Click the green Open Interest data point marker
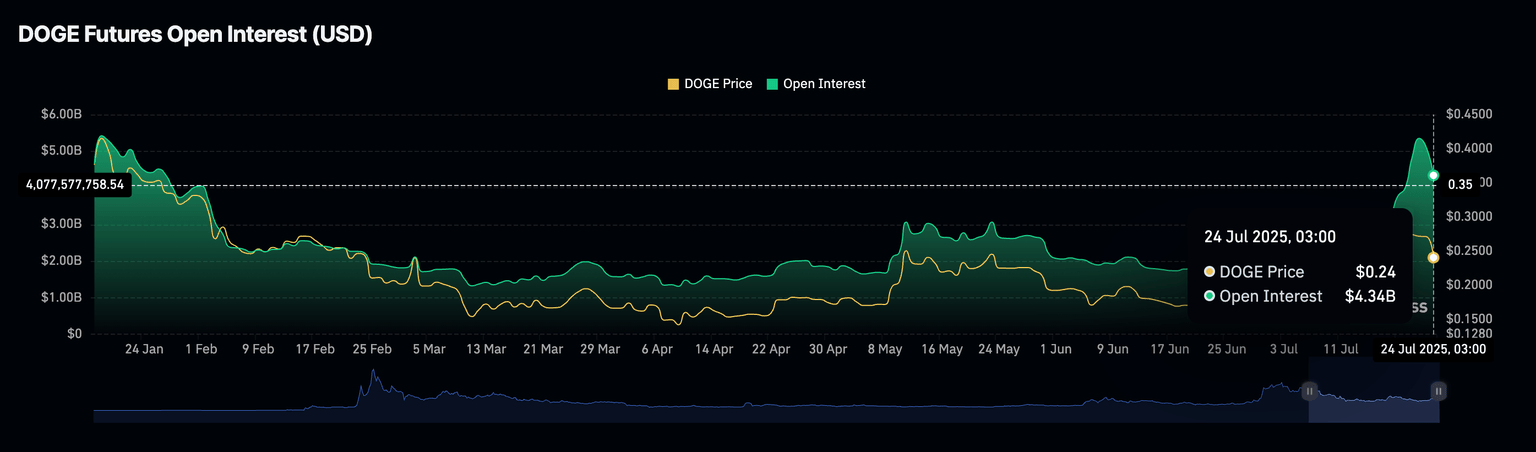This screenshot has height=452, width=1536. [1433, 175]
